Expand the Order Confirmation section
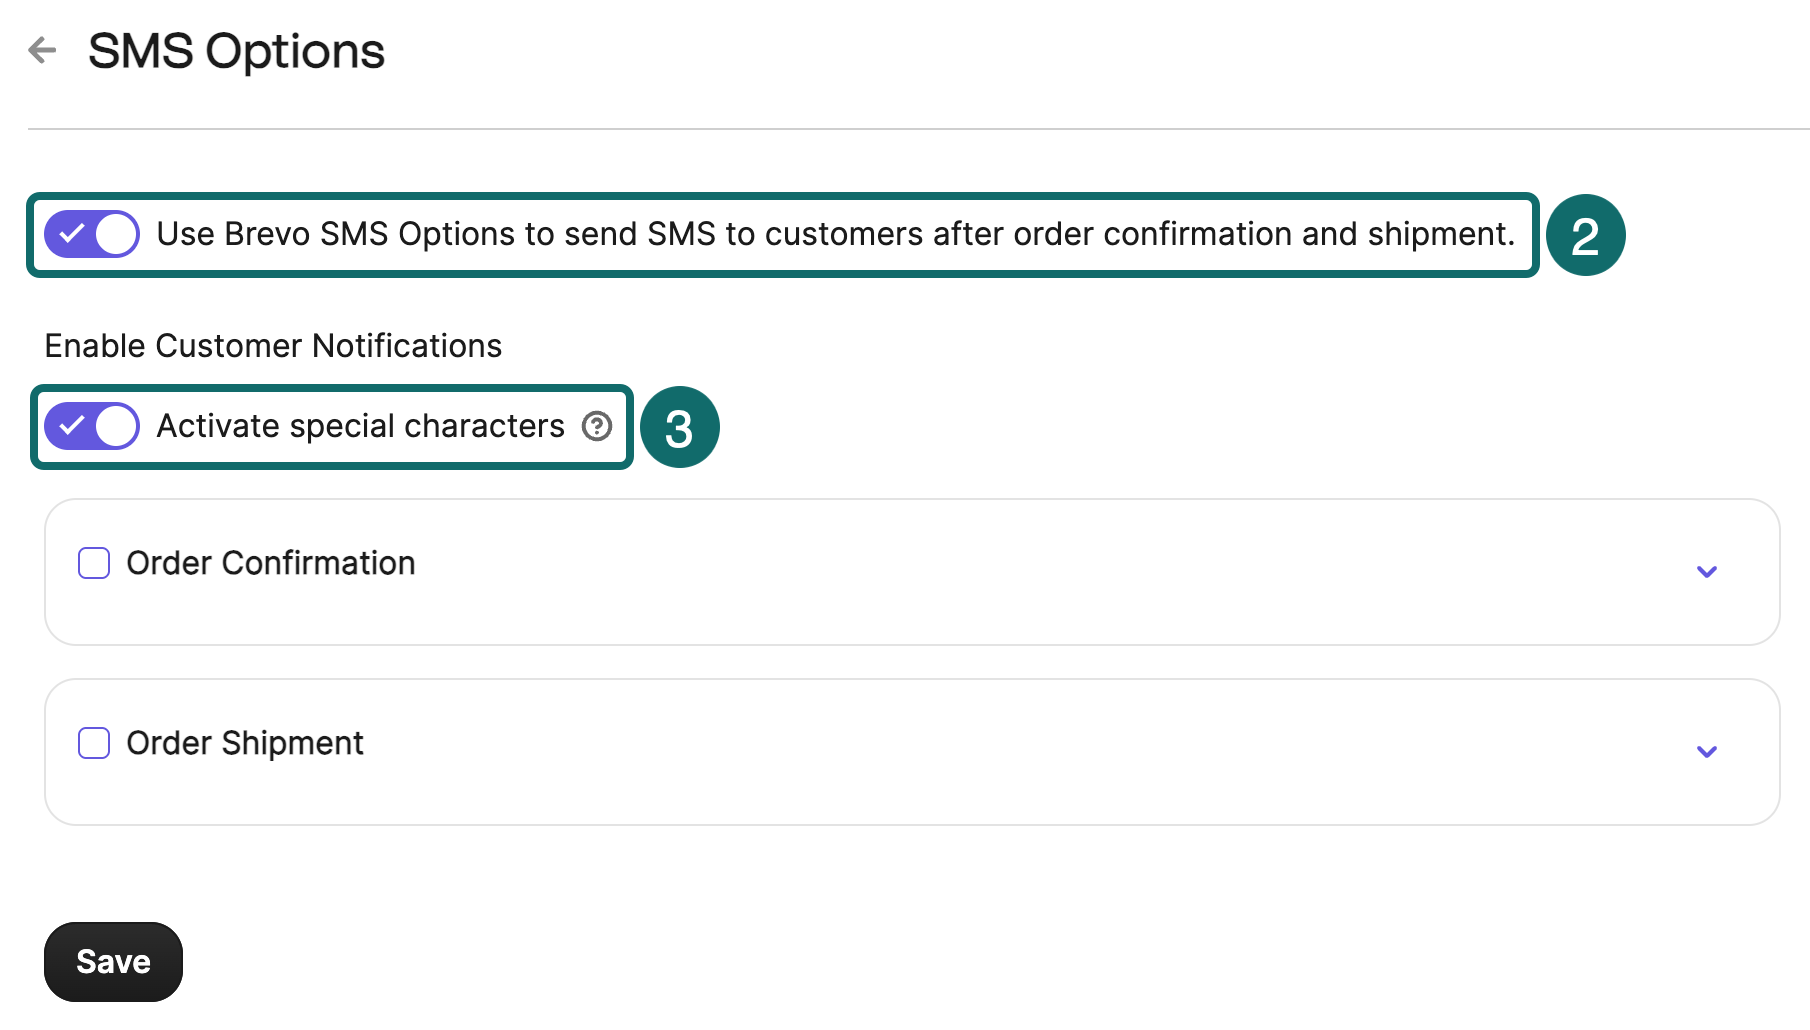 pos(1706,571)
